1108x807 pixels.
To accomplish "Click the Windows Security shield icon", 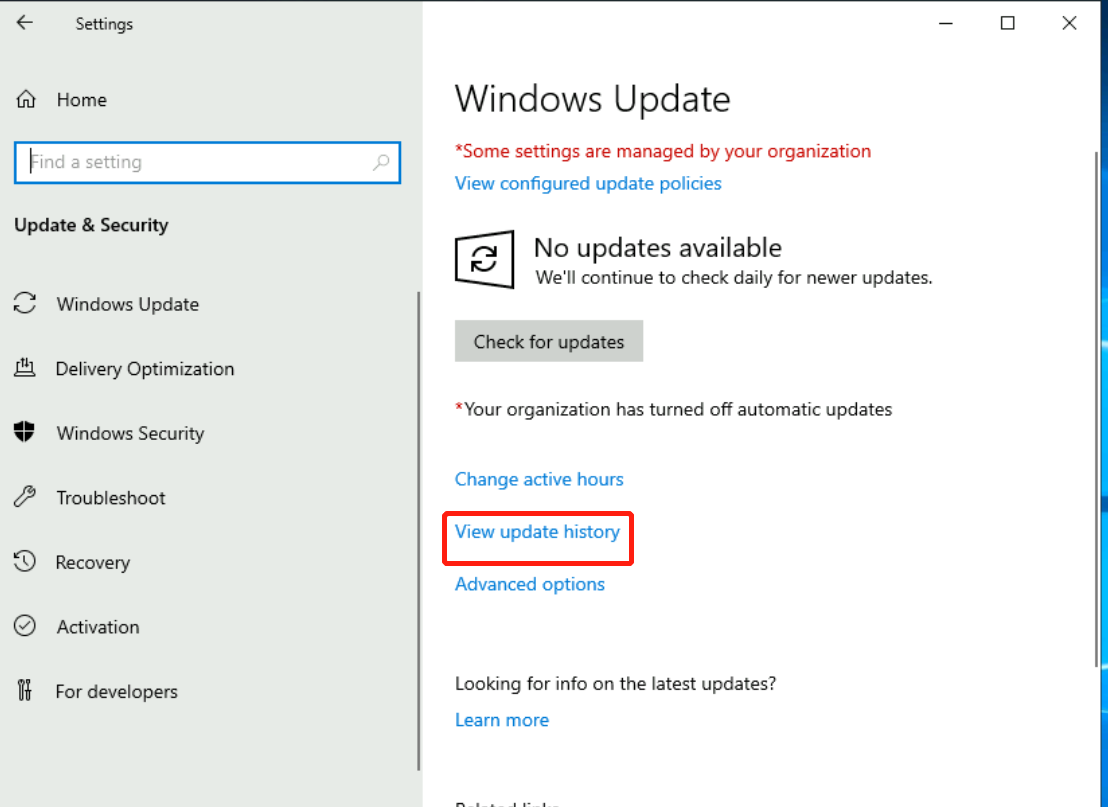I will click(25, 433).
